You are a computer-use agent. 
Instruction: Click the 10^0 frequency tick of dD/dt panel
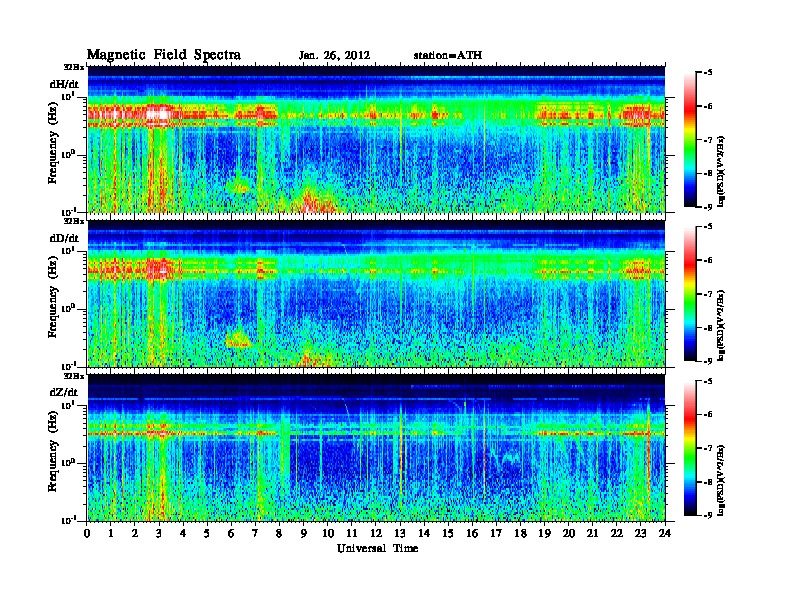(x=68, y=308)
